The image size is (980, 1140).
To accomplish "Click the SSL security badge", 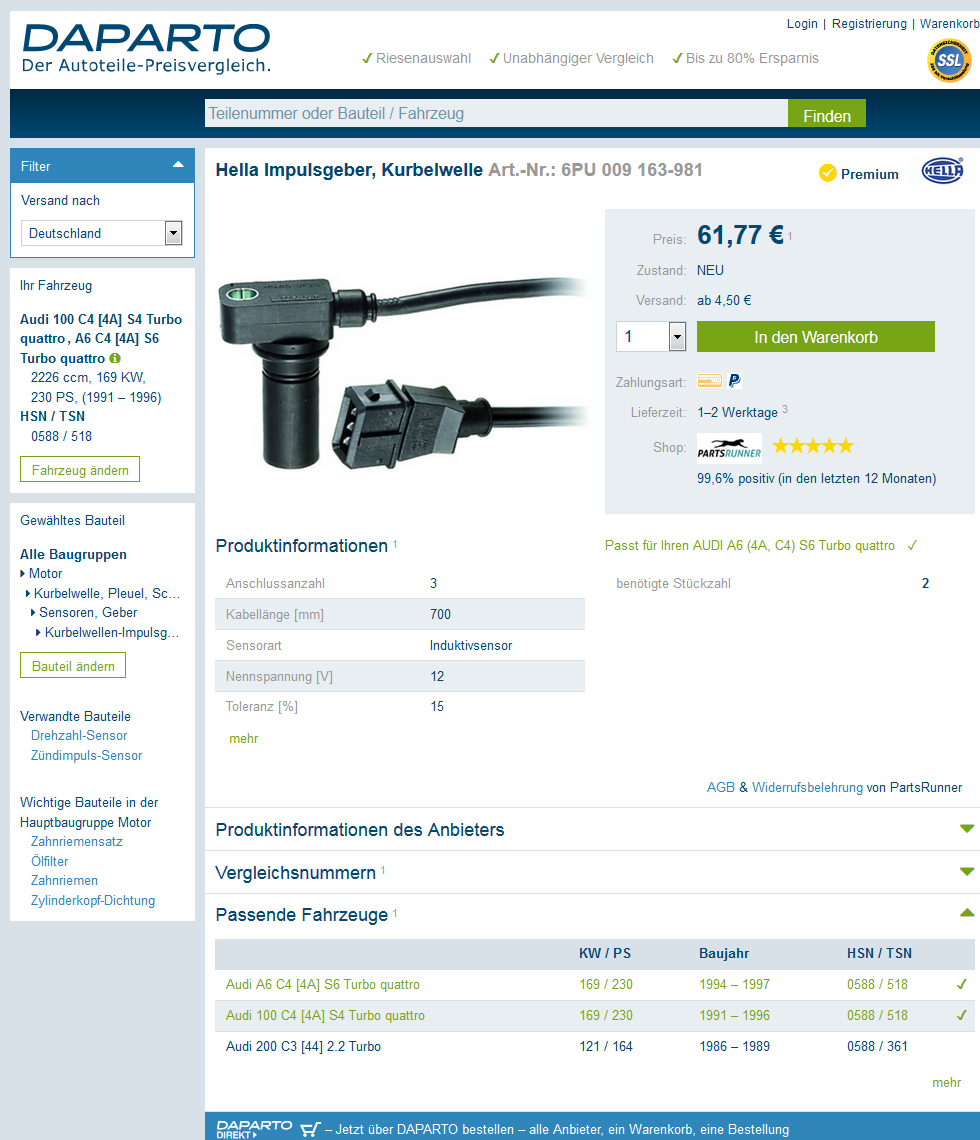I will coord(948,61).
